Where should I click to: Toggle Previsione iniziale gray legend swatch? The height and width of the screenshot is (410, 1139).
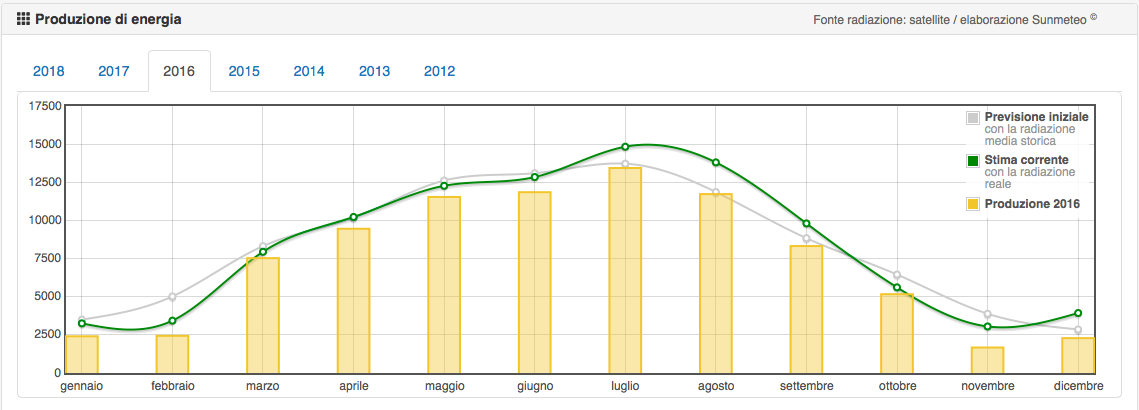(973, 118)
